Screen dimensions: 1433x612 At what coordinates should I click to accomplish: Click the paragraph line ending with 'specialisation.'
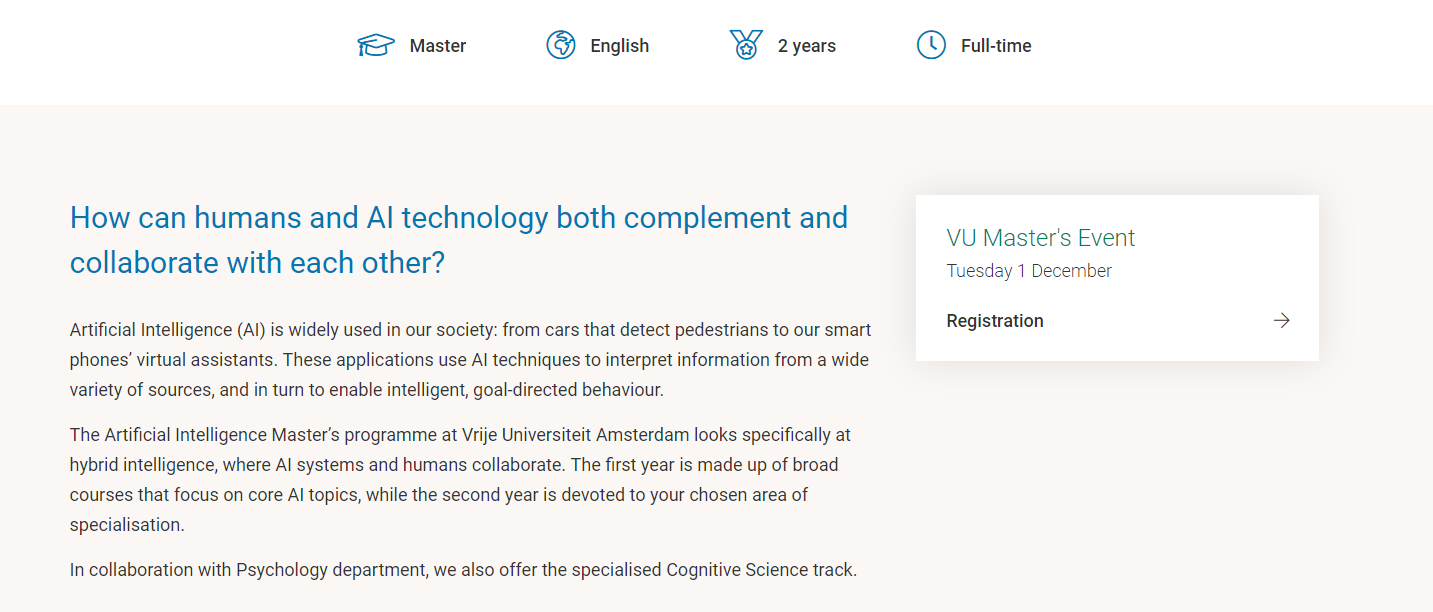127,525
